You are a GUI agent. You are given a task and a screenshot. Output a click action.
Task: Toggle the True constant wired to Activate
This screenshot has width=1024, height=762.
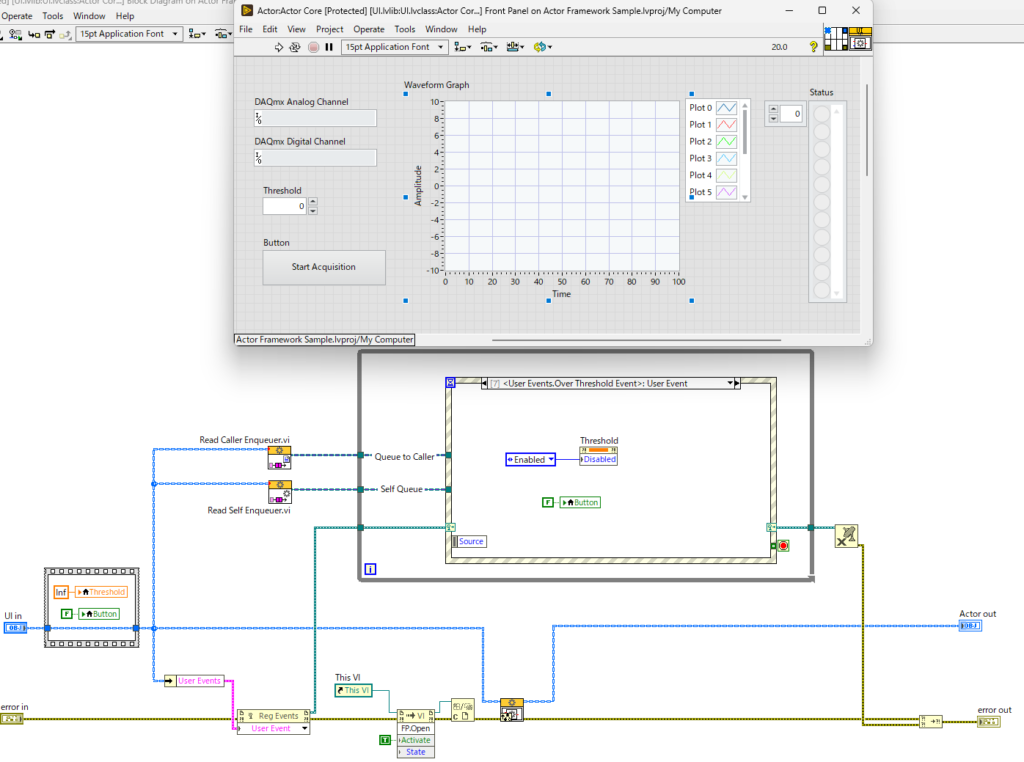tap(385, 740)
